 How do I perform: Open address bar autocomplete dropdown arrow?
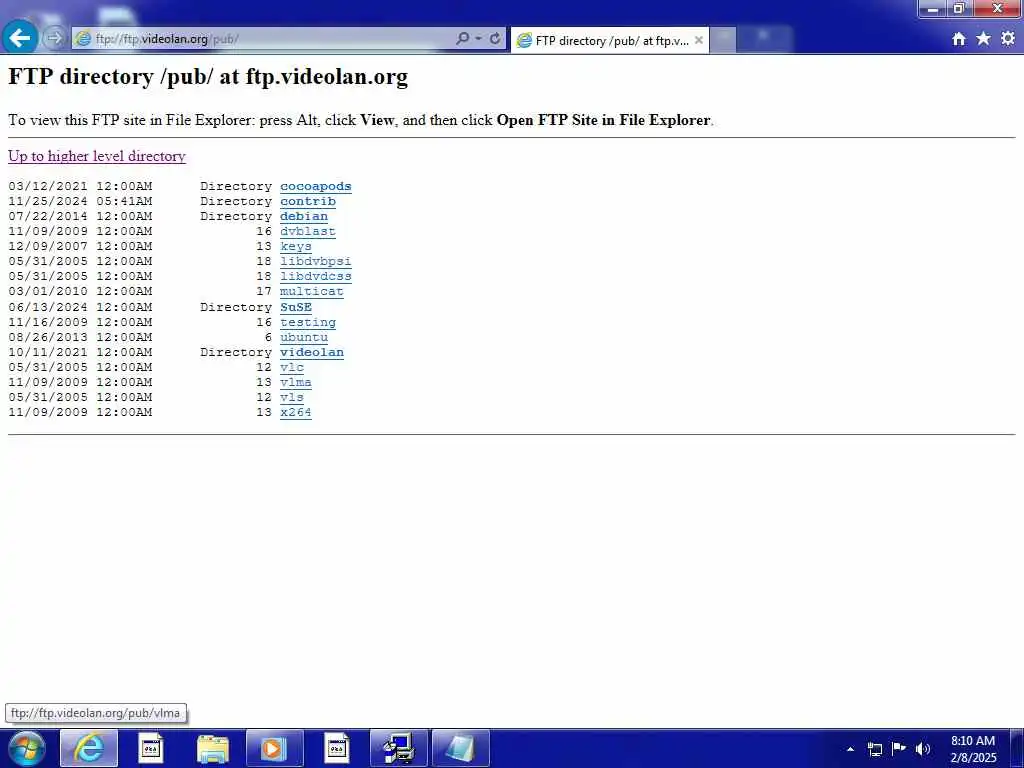coord(479,39)
